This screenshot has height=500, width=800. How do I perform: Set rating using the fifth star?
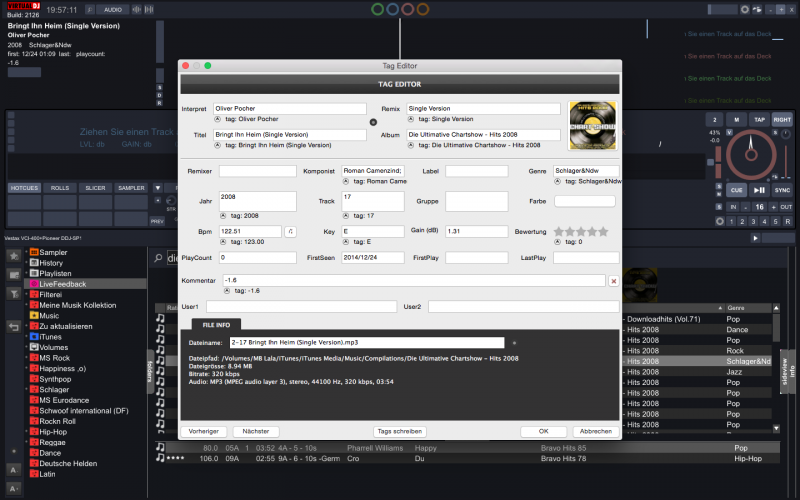604,232
